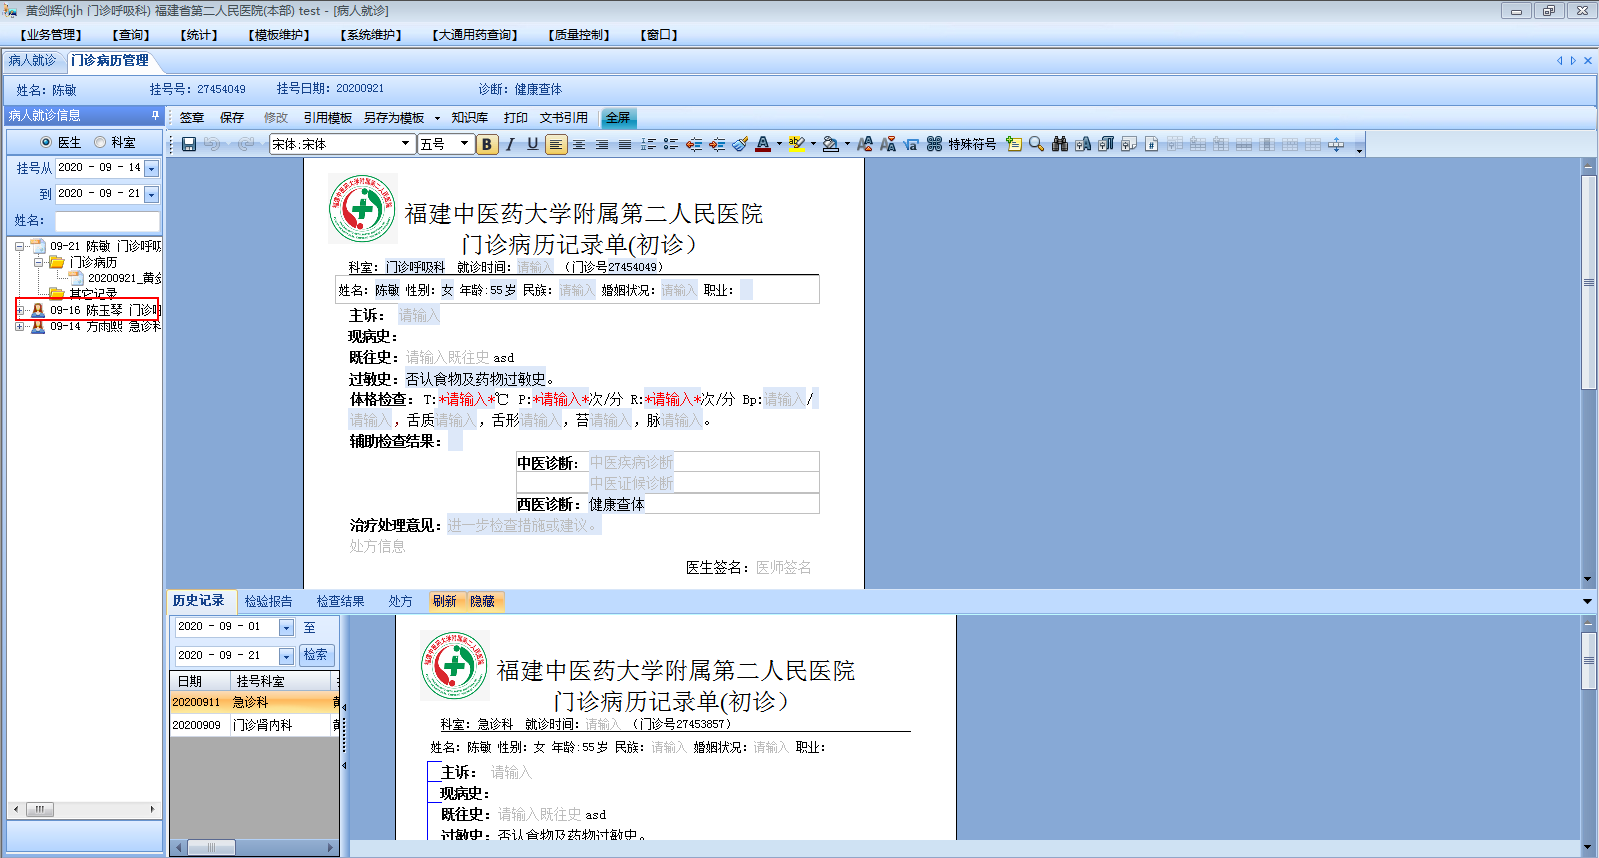Open the 模板维护 menu
This screenshot has width=1599, height=858.
click(279, 35)
